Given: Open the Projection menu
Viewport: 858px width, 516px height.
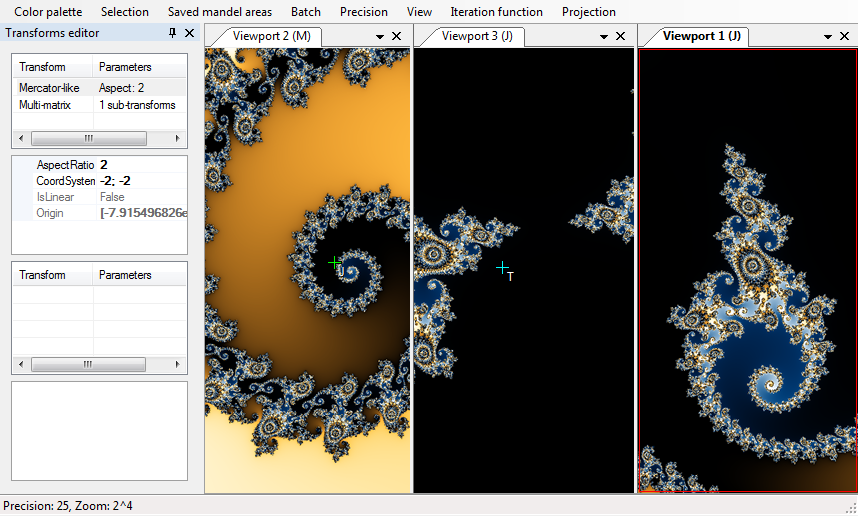Looking at the screenshot, I should [589, 12].
